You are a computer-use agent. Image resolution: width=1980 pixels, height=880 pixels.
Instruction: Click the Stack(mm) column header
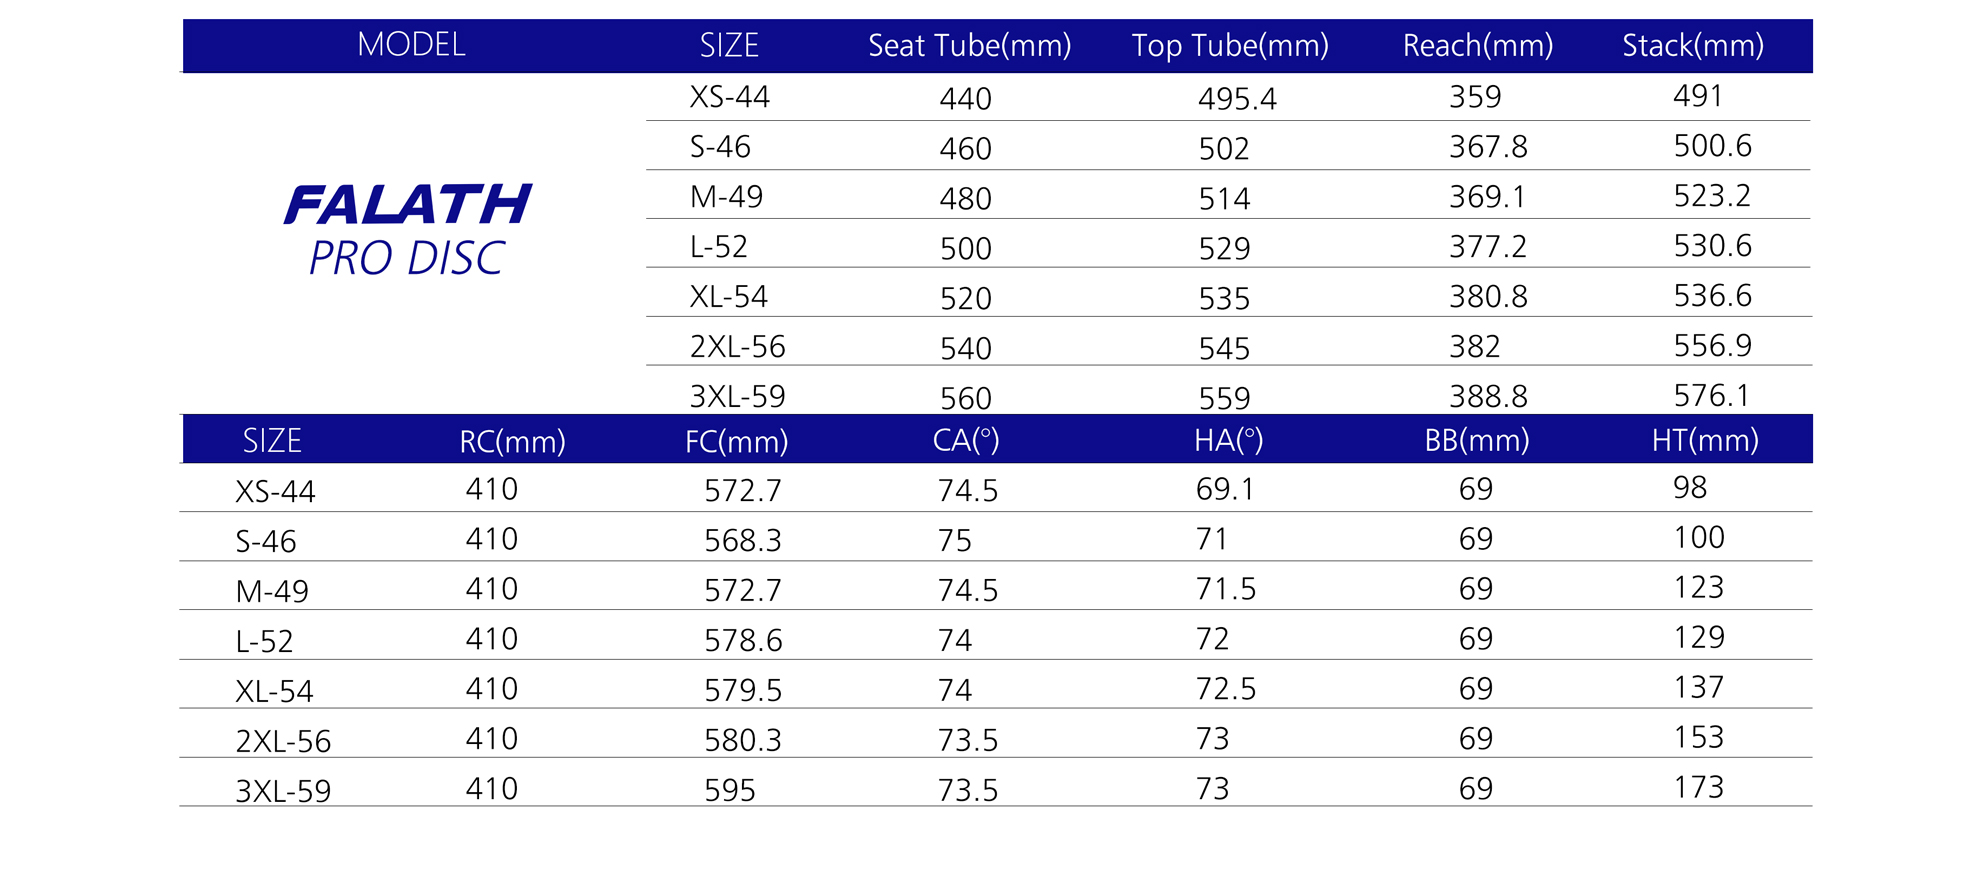(1692, 46)
